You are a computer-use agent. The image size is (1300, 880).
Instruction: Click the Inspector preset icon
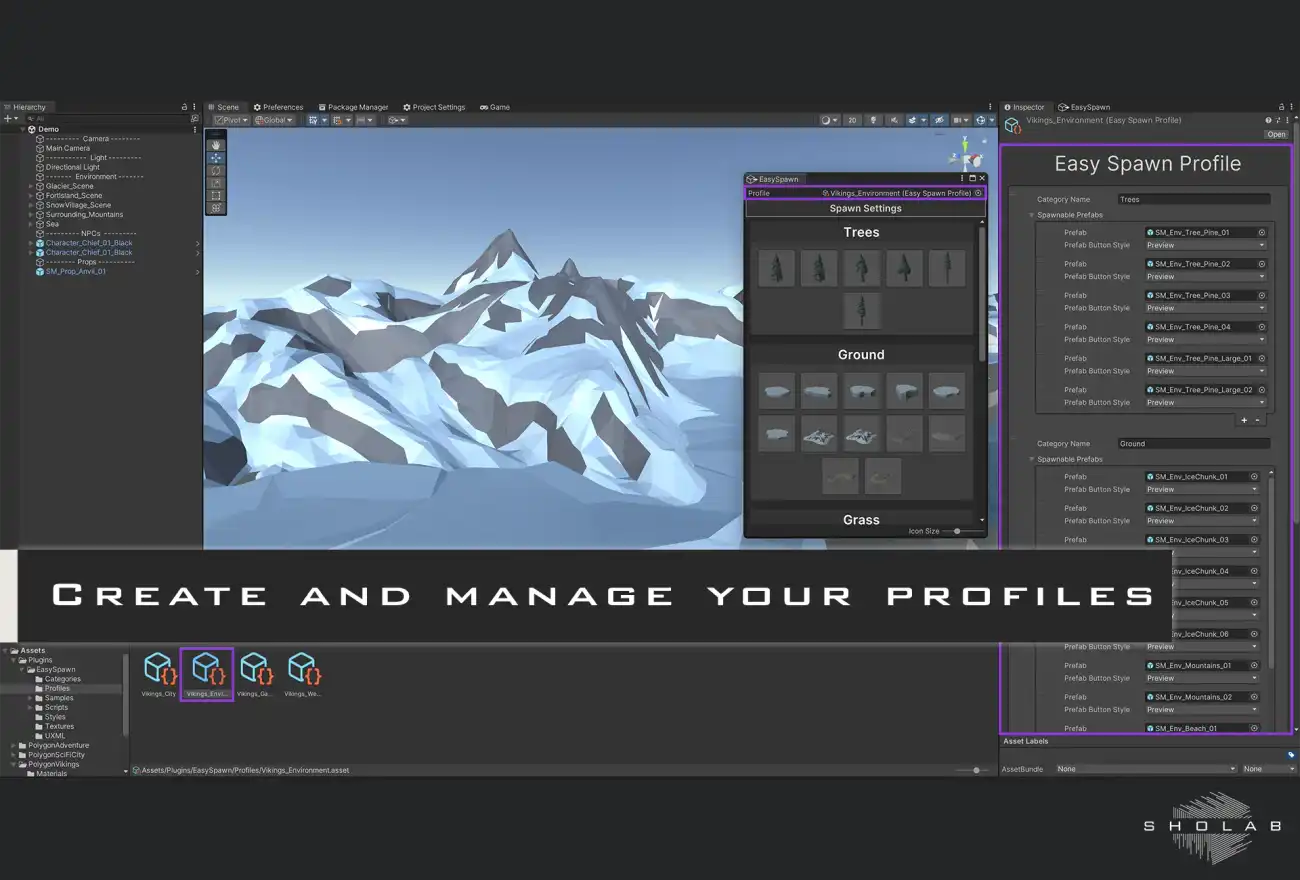1279,120
